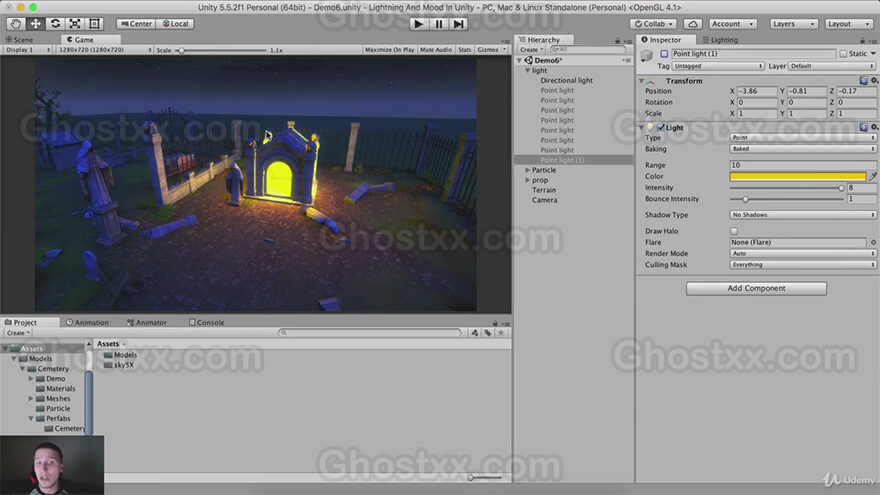
Task: Enable the Draw Halo checkbox
Action: click(x=734, y=231)
